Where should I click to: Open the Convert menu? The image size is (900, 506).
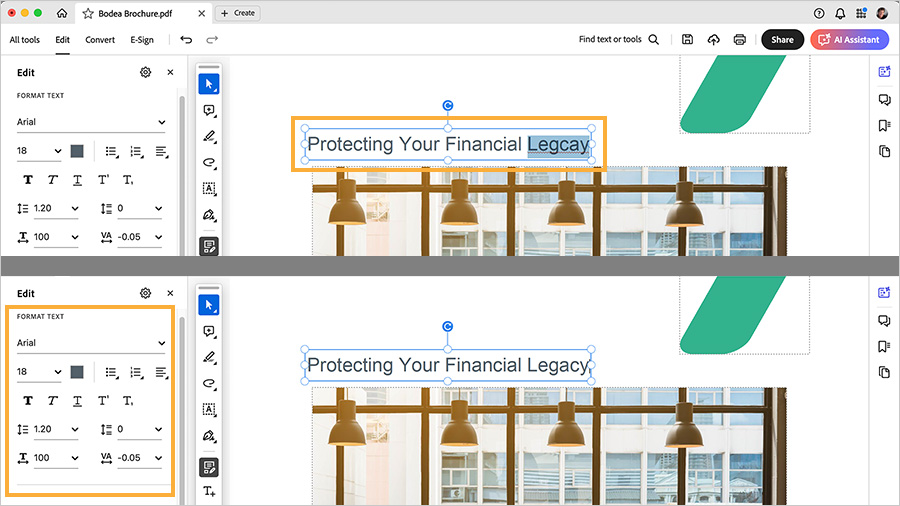100,40
